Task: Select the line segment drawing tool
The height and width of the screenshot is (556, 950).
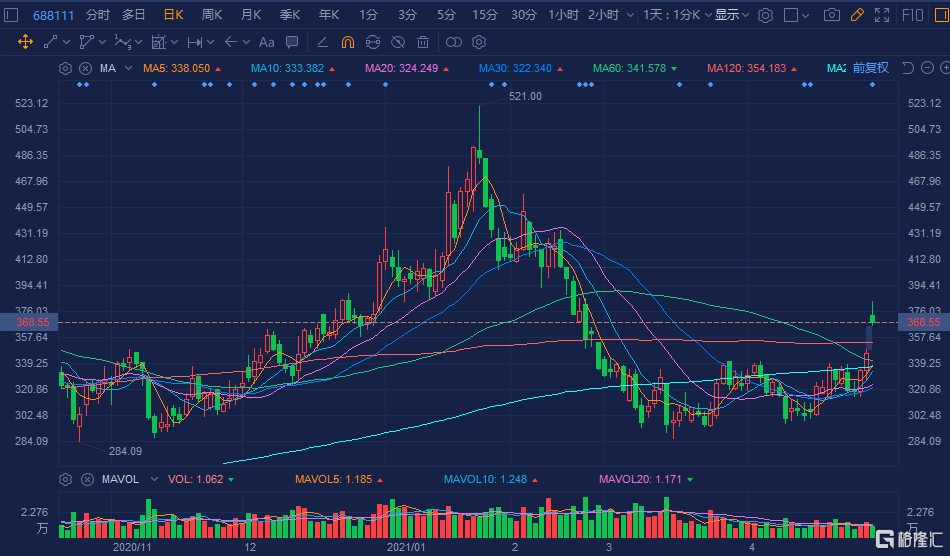Action: 50,42
